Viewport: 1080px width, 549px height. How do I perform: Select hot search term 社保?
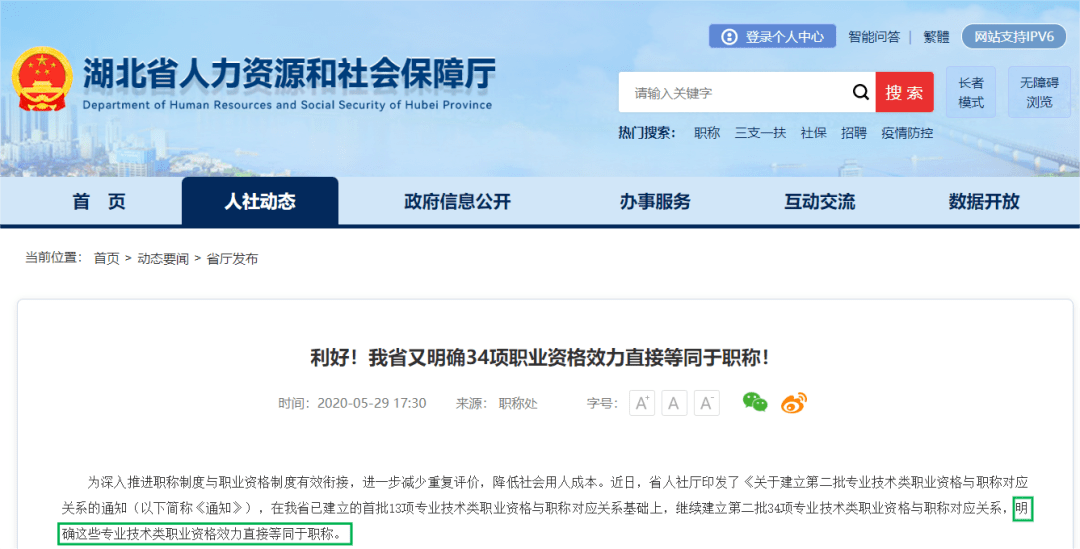[x=813, y=133]
